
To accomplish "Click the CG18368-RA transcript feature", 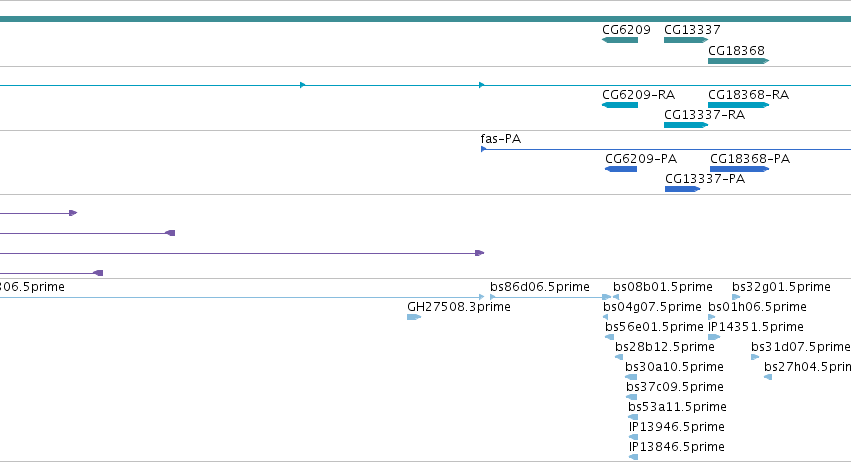I will 739,105.
